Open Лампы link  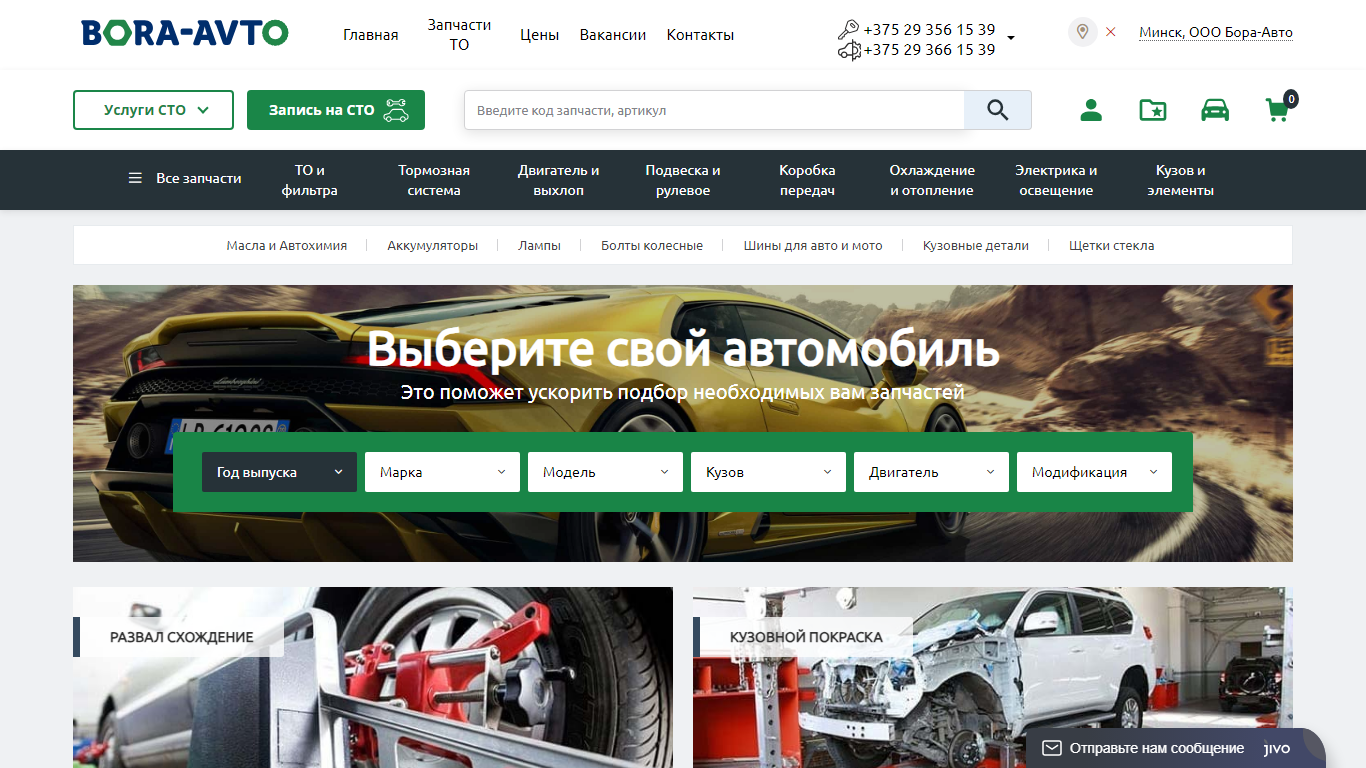540,245
